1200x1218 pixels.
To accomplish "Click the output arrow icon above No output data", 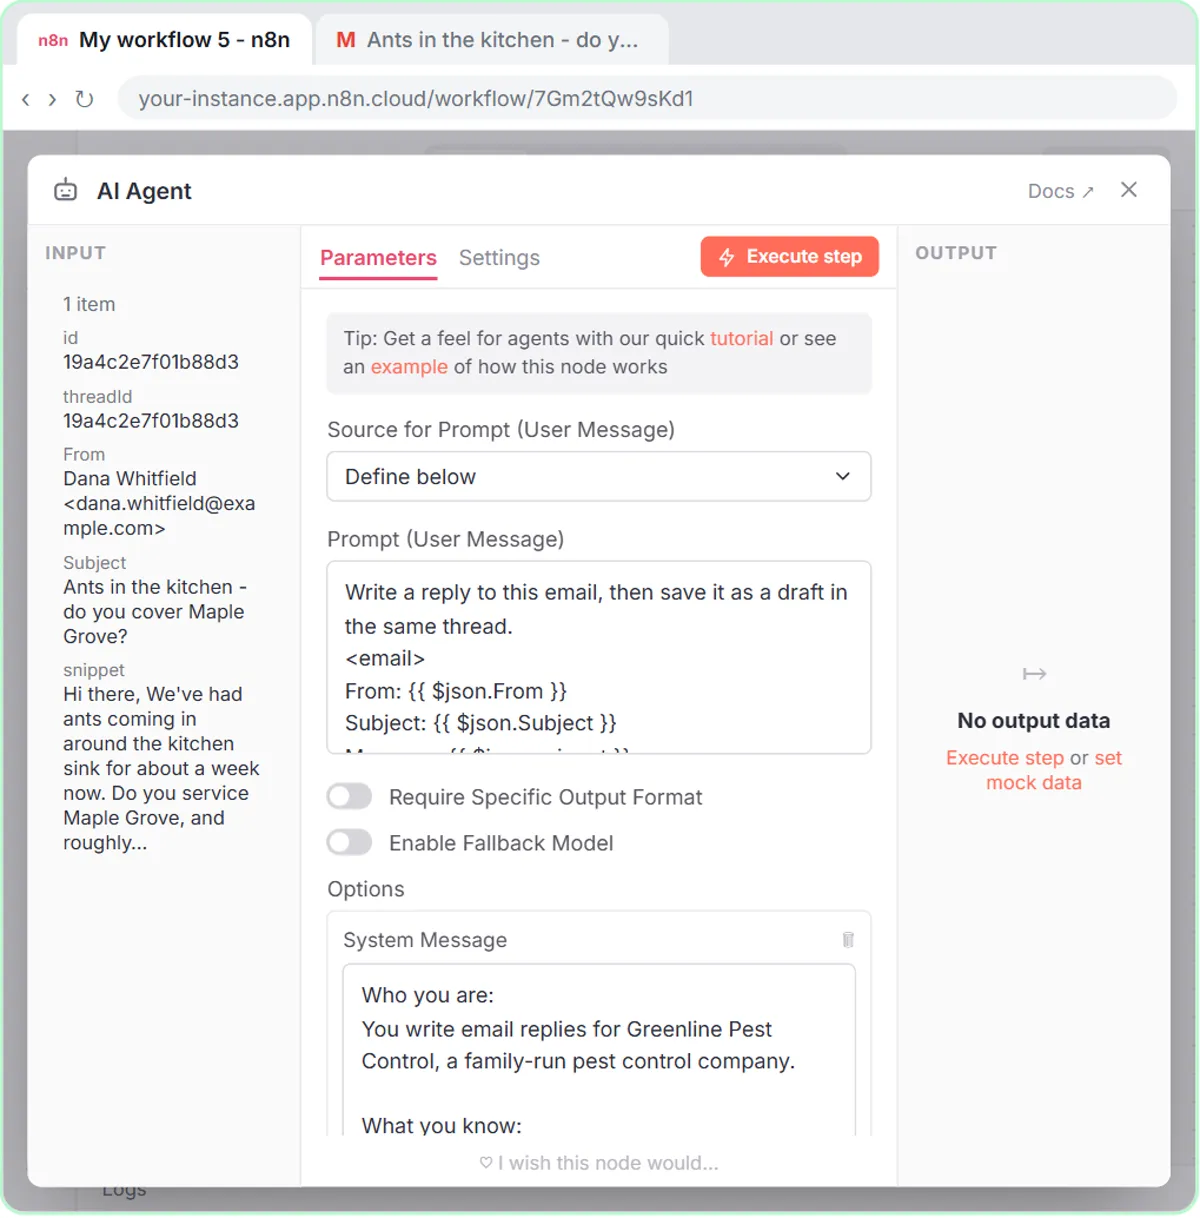I will click(x=1034, y=674).
